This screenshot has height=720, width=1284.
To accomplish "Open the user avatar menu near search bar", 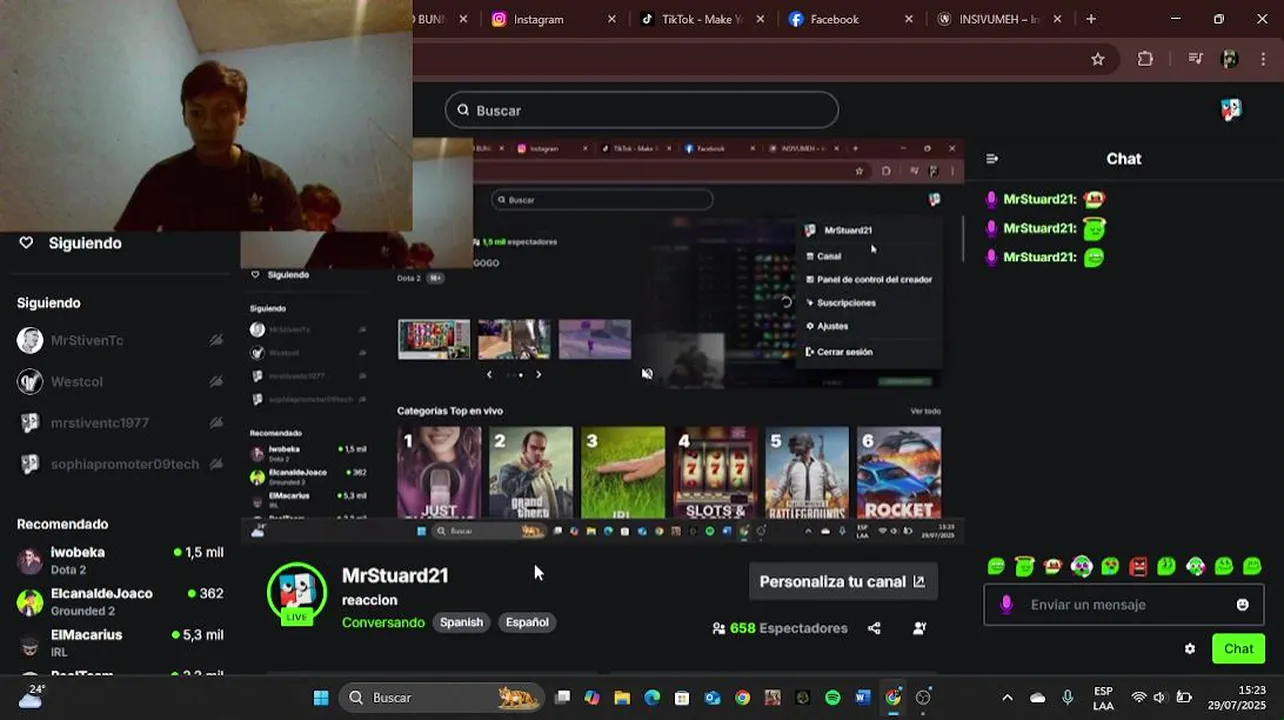I will click(1231, 110).
